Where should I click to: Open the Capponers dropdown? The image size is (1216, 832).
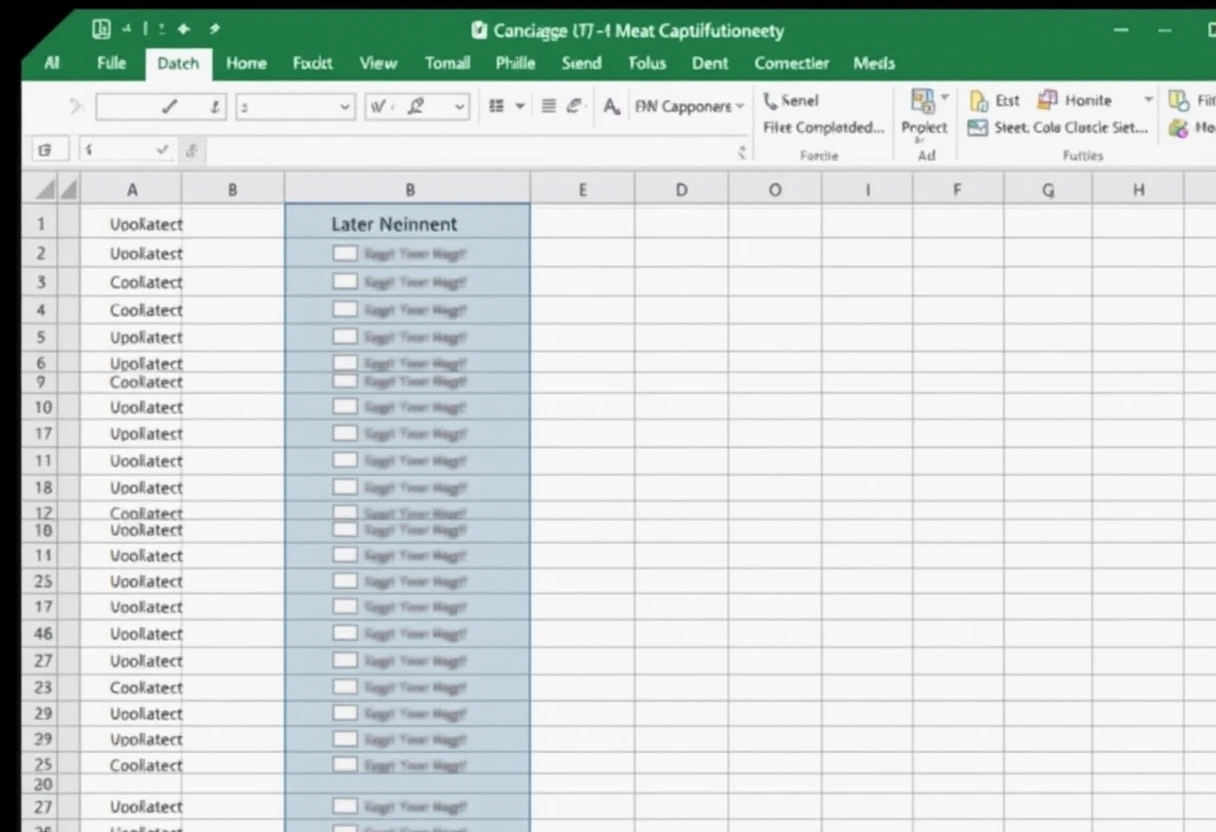coord(740,107)
